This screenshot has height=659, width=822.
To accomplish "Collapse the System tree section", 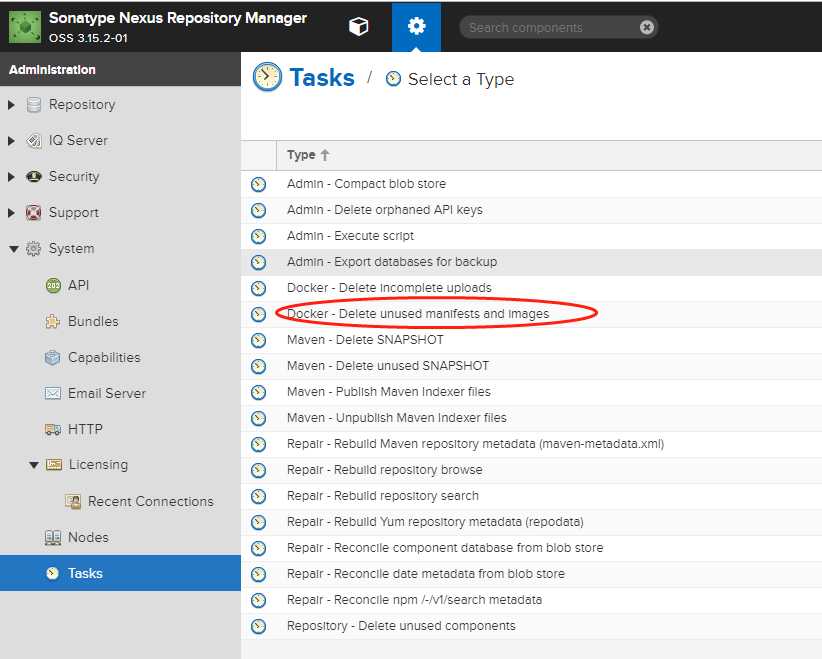I will click(x=13, y=249).
